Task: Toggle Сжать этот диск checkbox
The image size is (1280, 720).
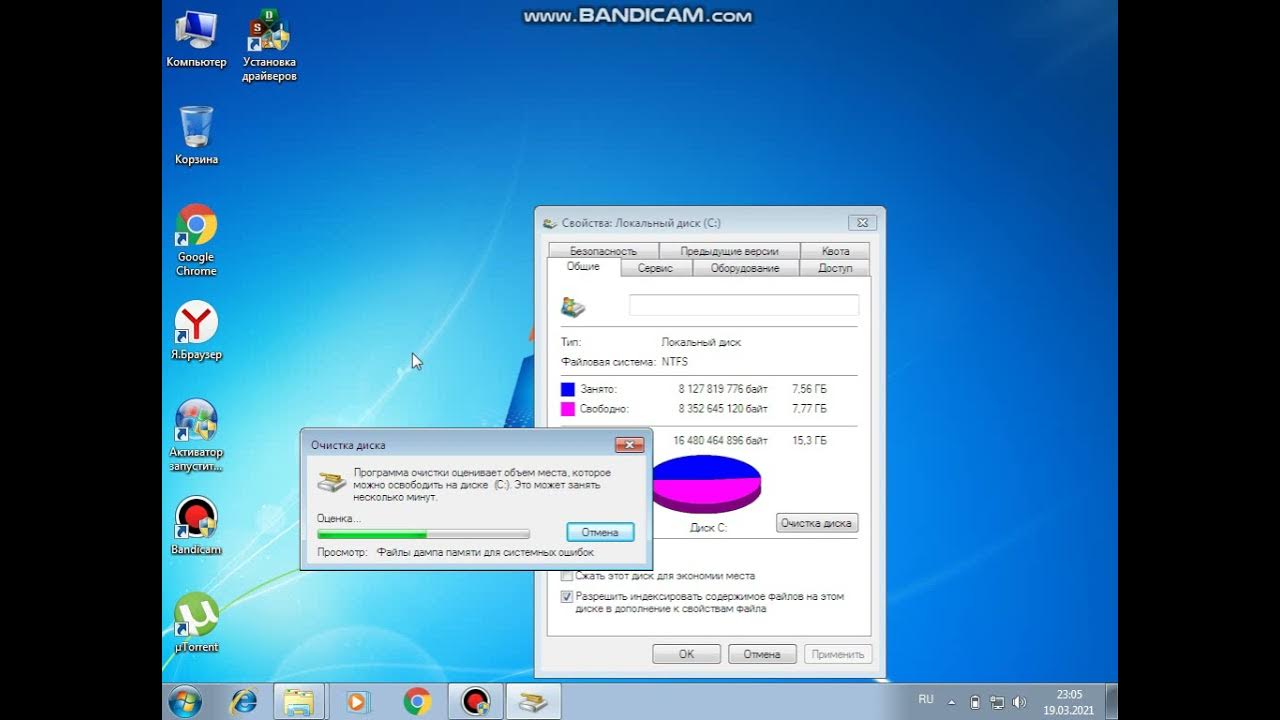Action: [567, 576]
